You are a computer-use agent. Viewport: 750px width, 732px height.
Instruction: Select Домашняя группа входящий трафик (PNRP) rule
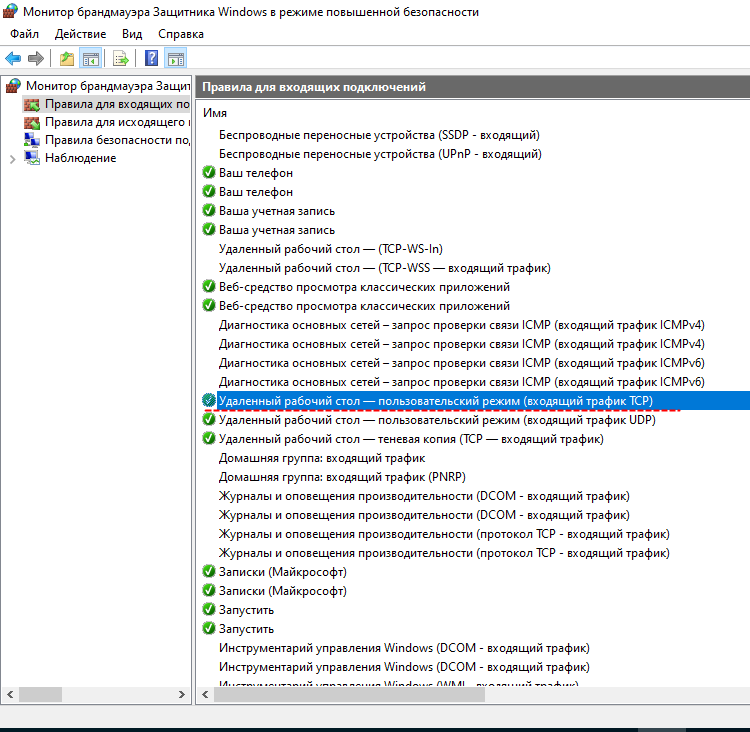click(x=342, y=477)
